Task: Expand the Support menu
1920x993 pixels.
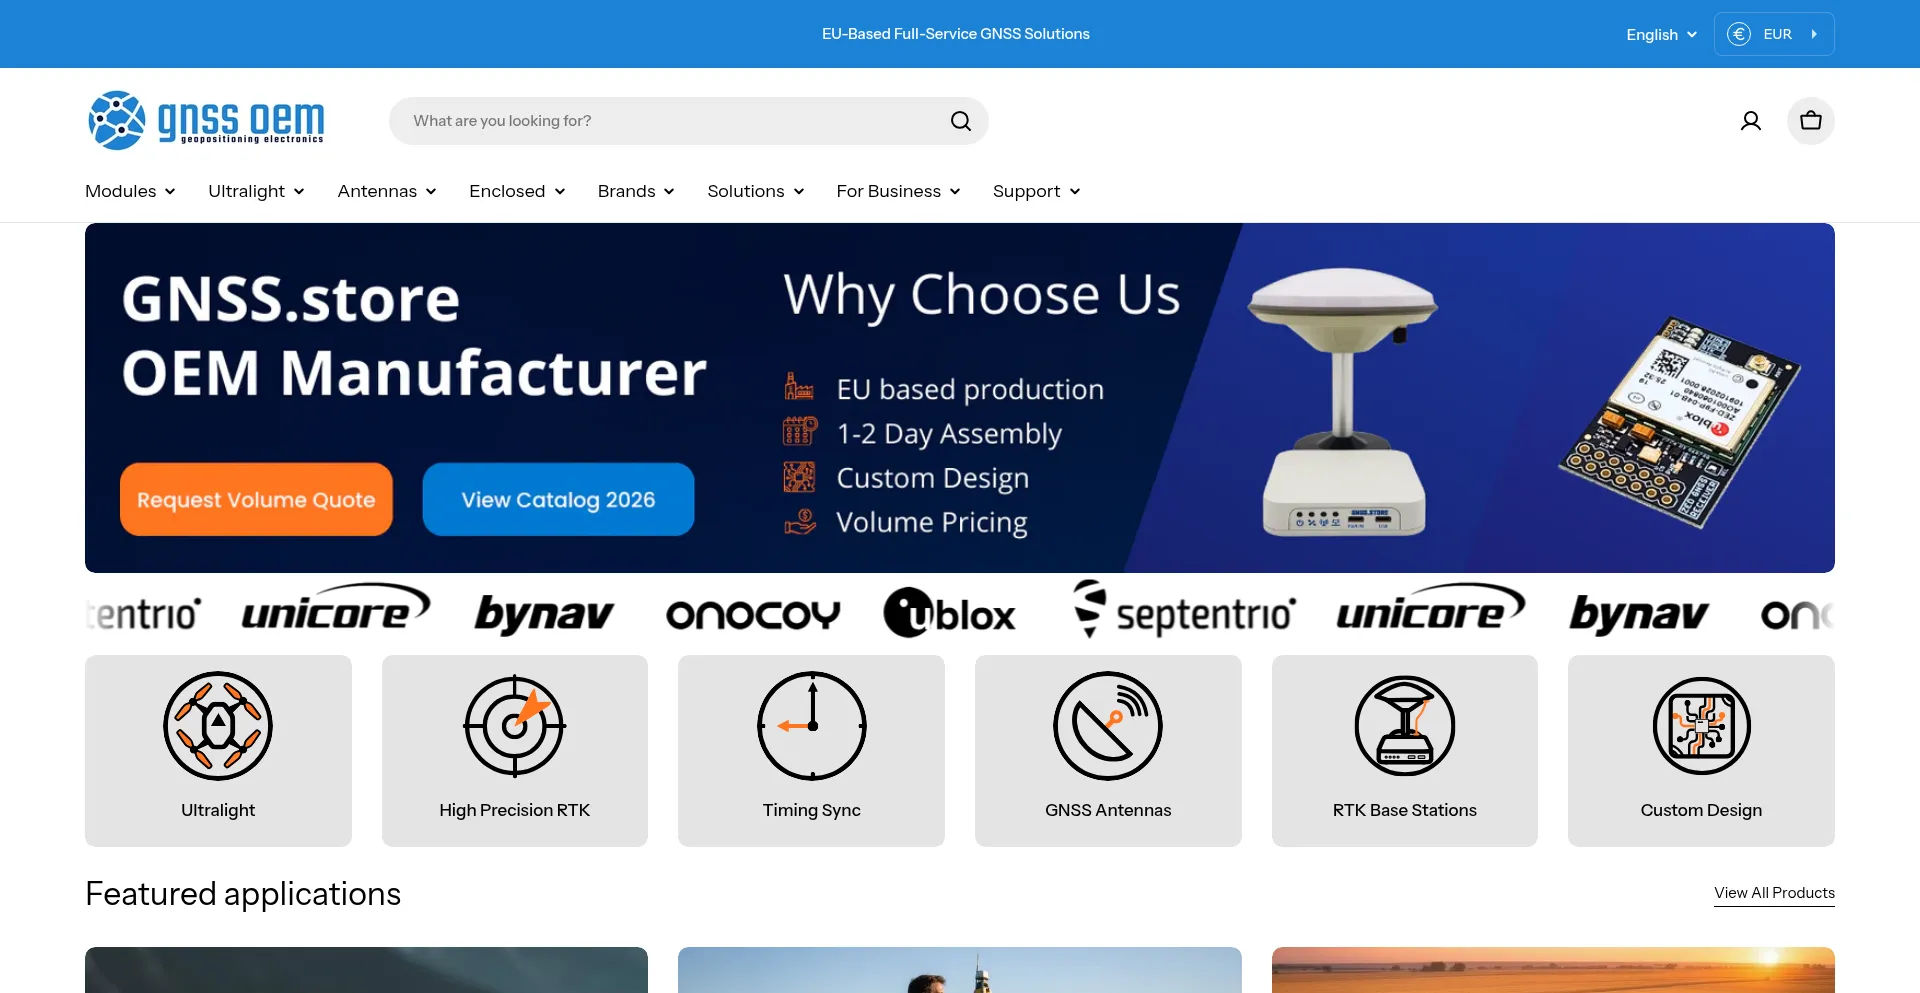Action: coord(1036,191)
